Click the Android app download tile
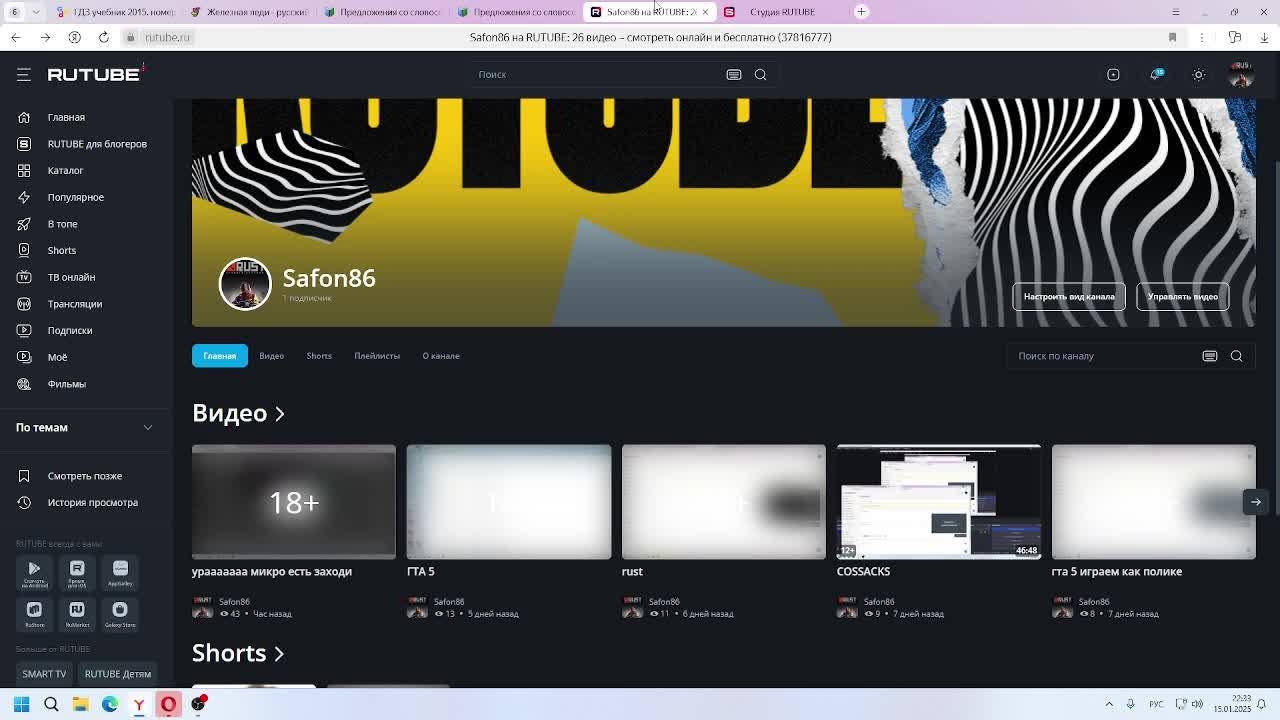 click(x=34, y=572)
